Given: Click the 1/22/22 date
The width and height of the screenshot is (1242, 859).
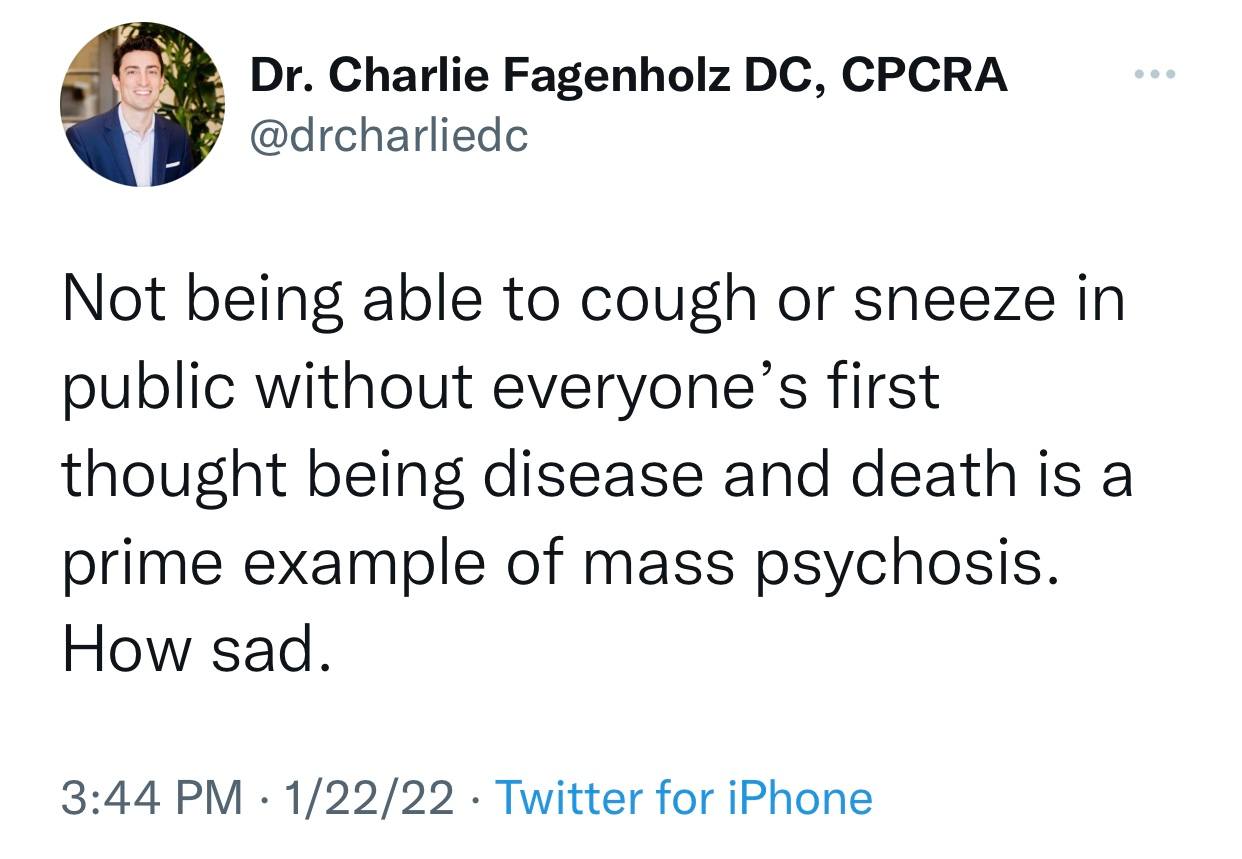Looking at the screenshot, I should click(368, 798).
